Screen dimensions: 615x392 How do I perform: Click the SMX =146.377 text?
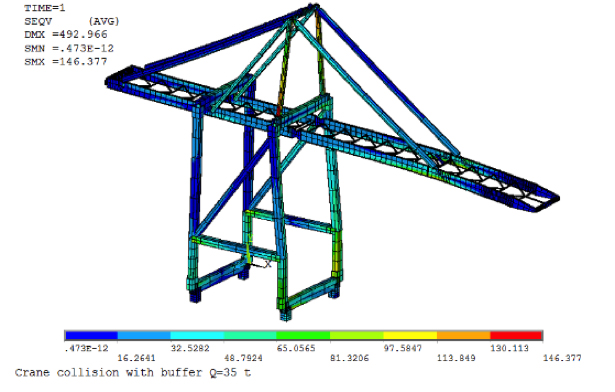click(66, 62)
